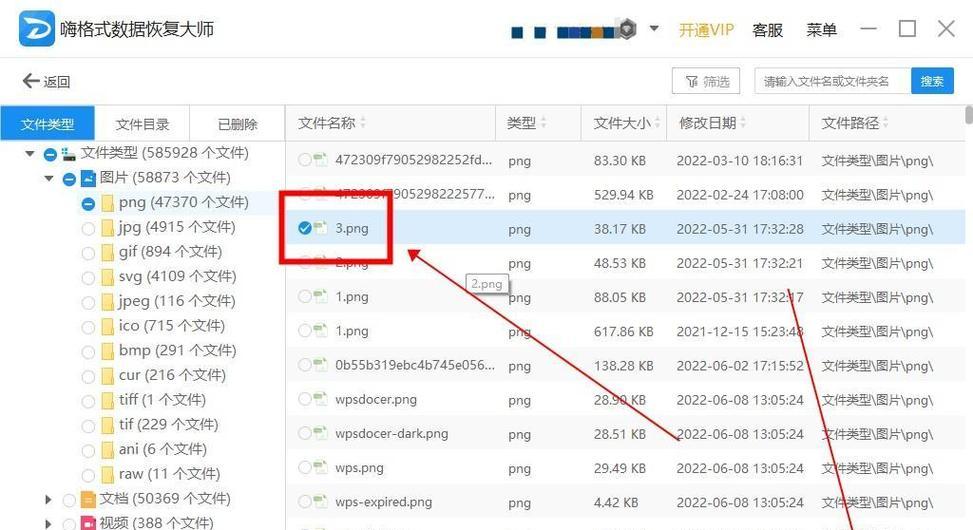The image size is (973, 530).
Task: Sort by 类型 column arrows
Action: (544, 123)
